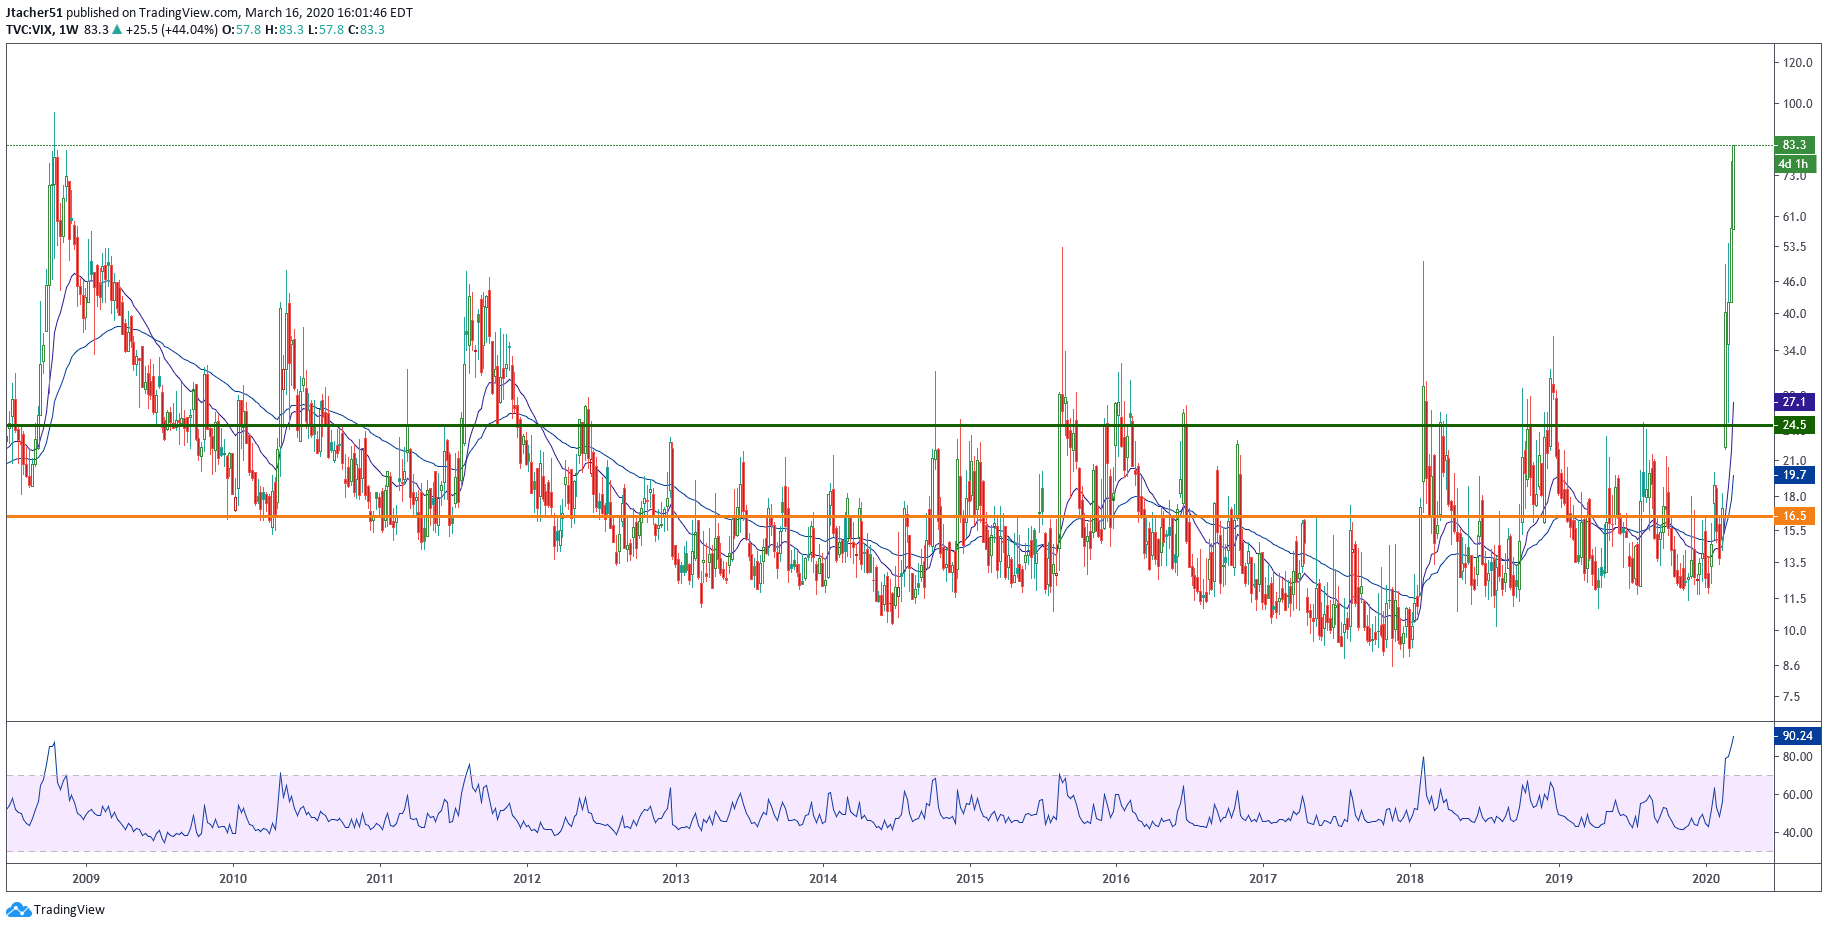The height and width of the screenshot is (928, 1828).
Task: Open the Jtacher51 author name
Action: (x=35, y=13)
